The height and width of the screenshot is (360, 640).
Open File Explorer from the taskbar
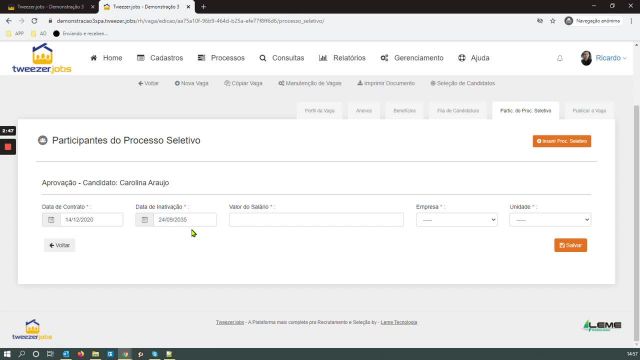pos(95,354)
